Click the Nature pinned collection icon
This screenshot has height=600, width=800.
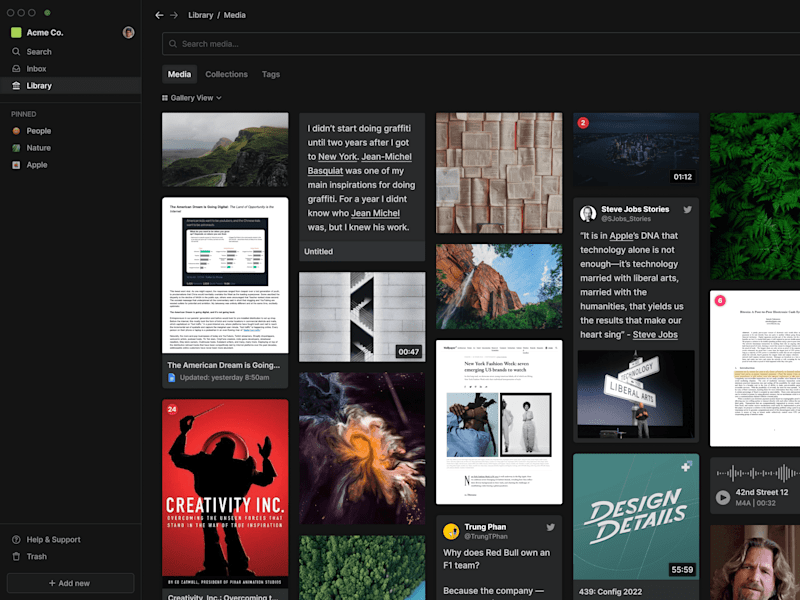[x=16, y=148]
